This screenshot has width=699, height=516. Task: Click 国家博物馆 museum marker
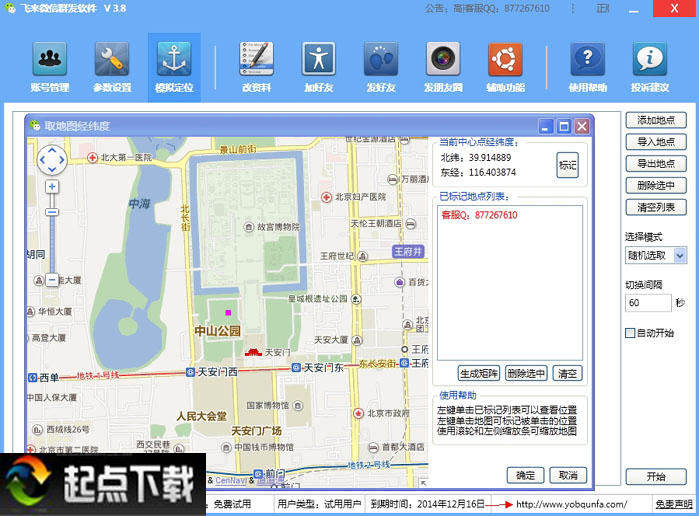point(298,405)
